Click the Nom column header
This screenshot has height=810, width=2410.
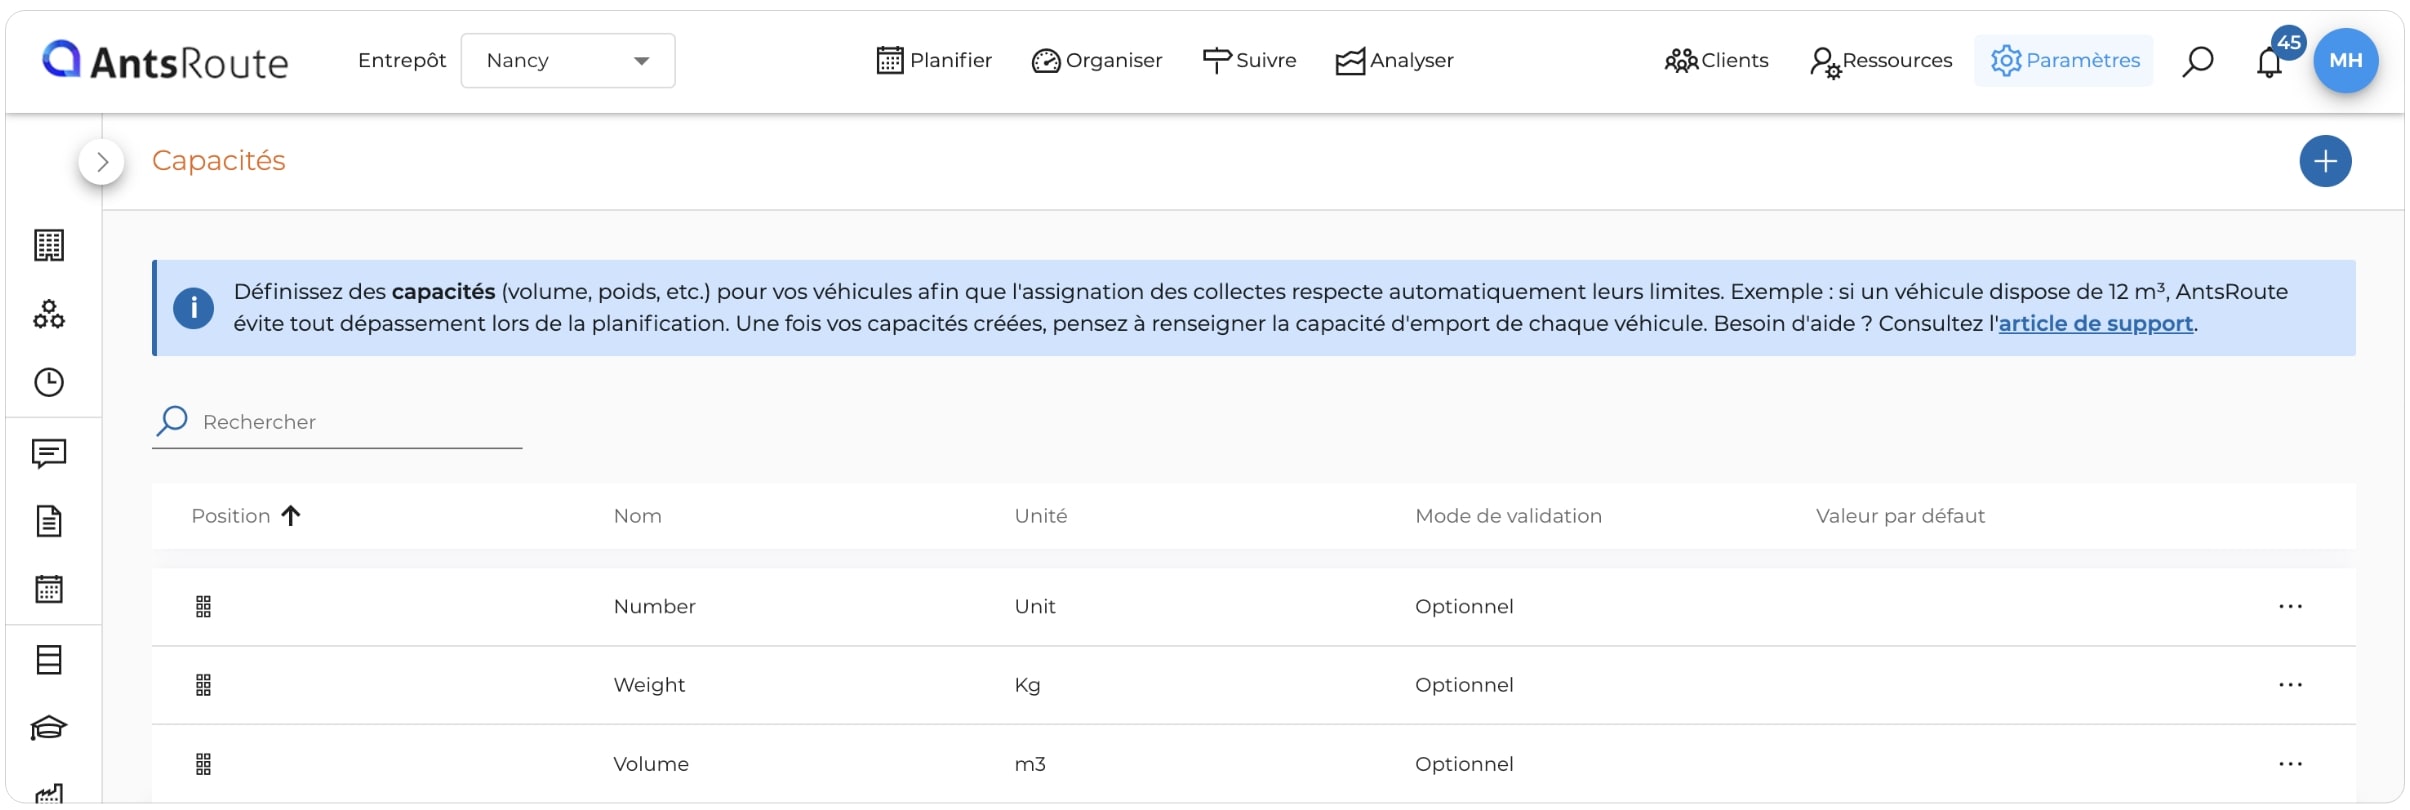[638, 516]
